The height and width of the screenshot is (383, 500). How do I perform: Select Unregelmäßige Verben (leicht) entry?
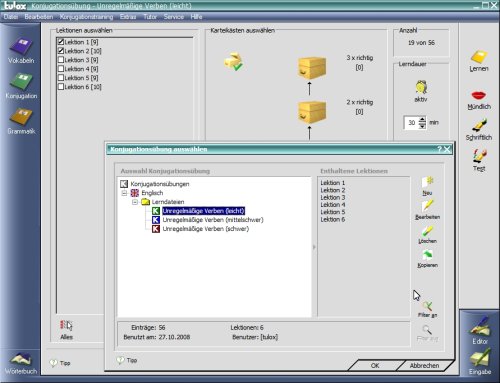pyautogui.click(x=203, y=211)
